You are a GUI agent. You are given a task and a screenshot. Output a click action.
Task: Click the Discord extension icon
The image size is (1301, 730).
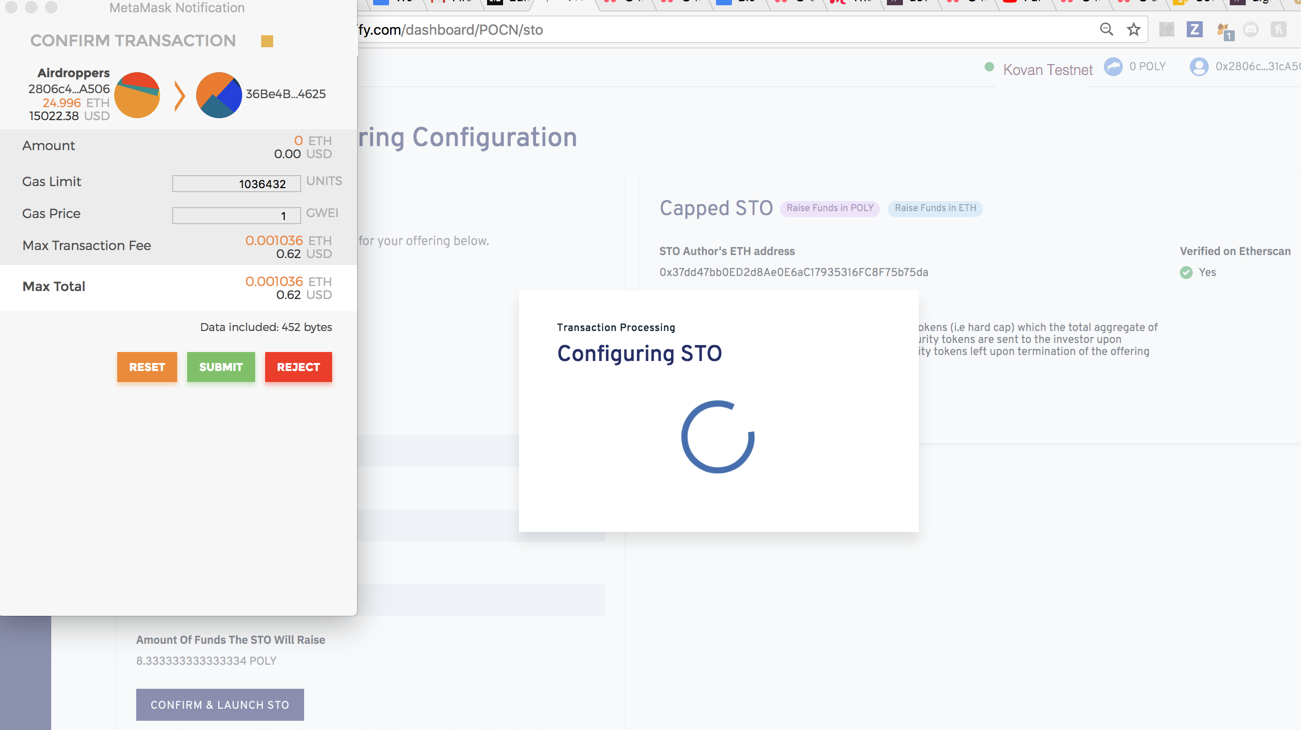[x=1251, y=29]
